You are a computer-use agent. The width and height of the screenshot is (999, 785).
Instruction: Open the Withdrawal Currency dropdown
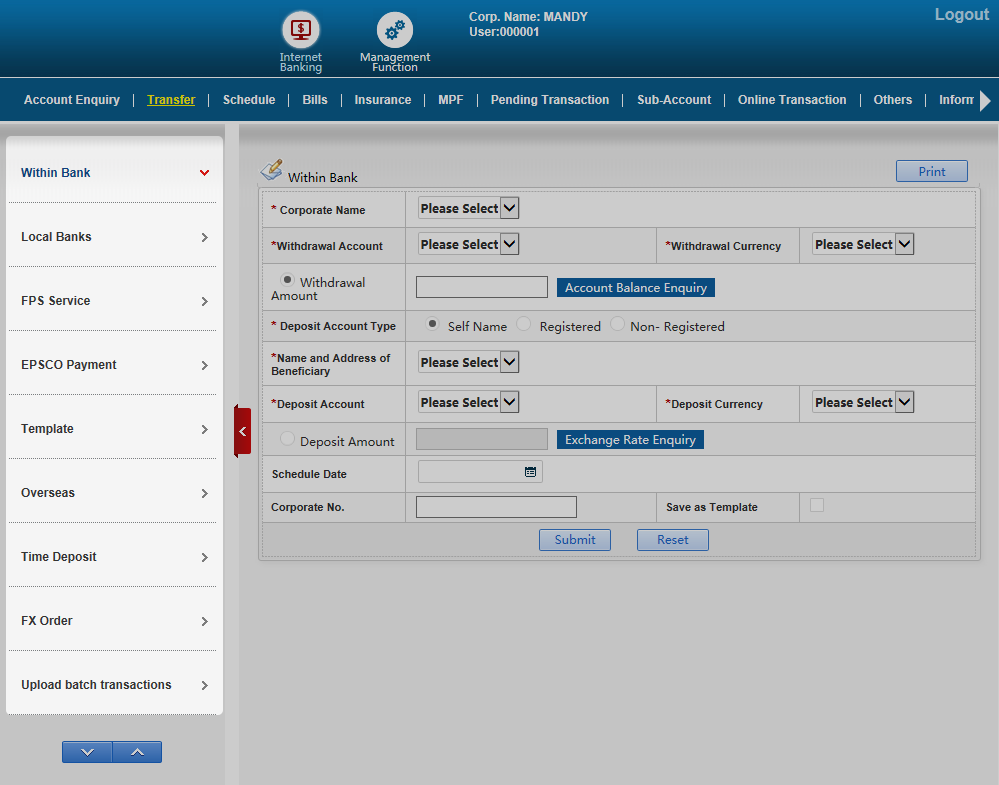863,244
